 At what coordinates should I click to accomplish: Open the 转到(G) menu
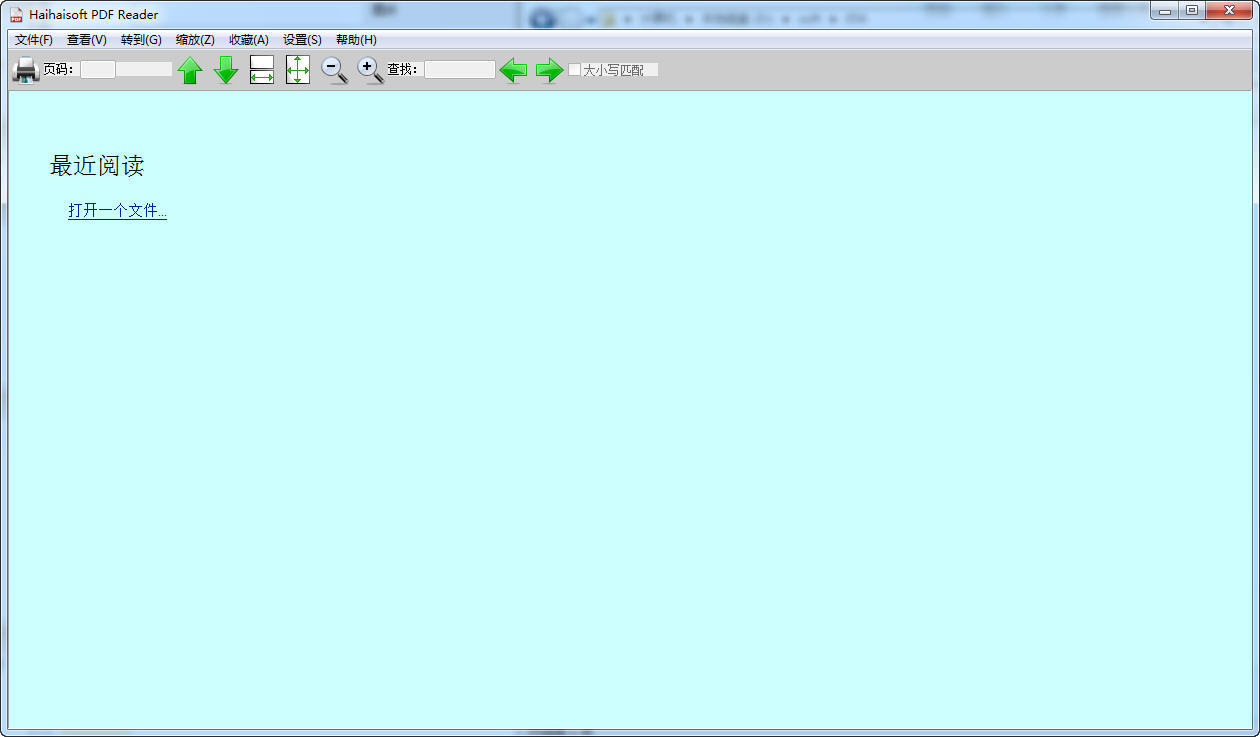click(x=140, y=40)
